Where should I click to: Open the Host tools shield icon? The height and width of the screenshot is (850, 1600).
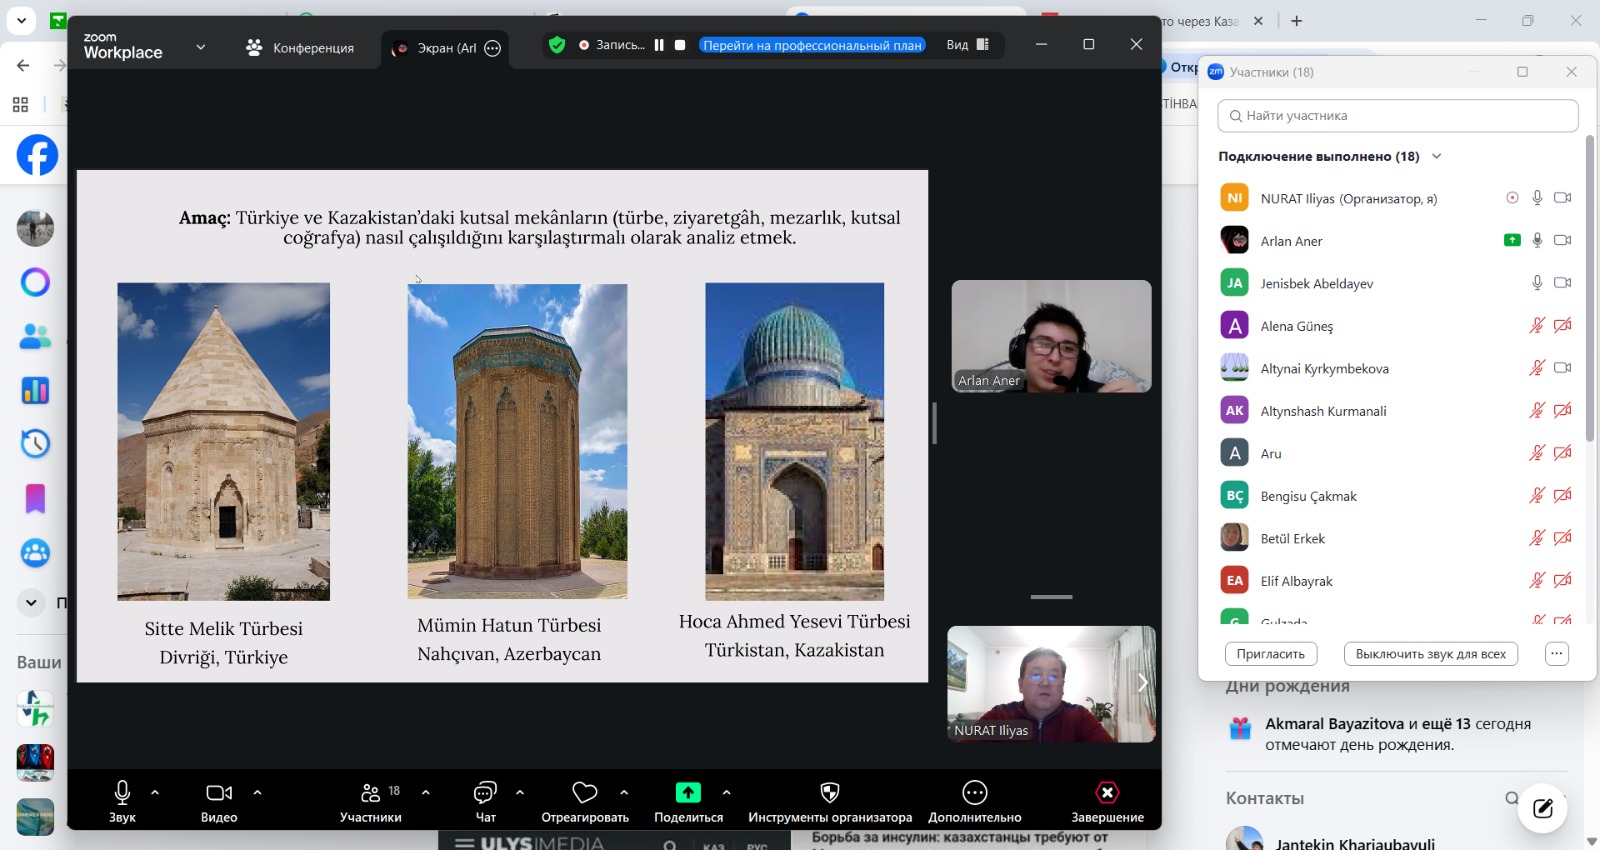tap(829, 793)
